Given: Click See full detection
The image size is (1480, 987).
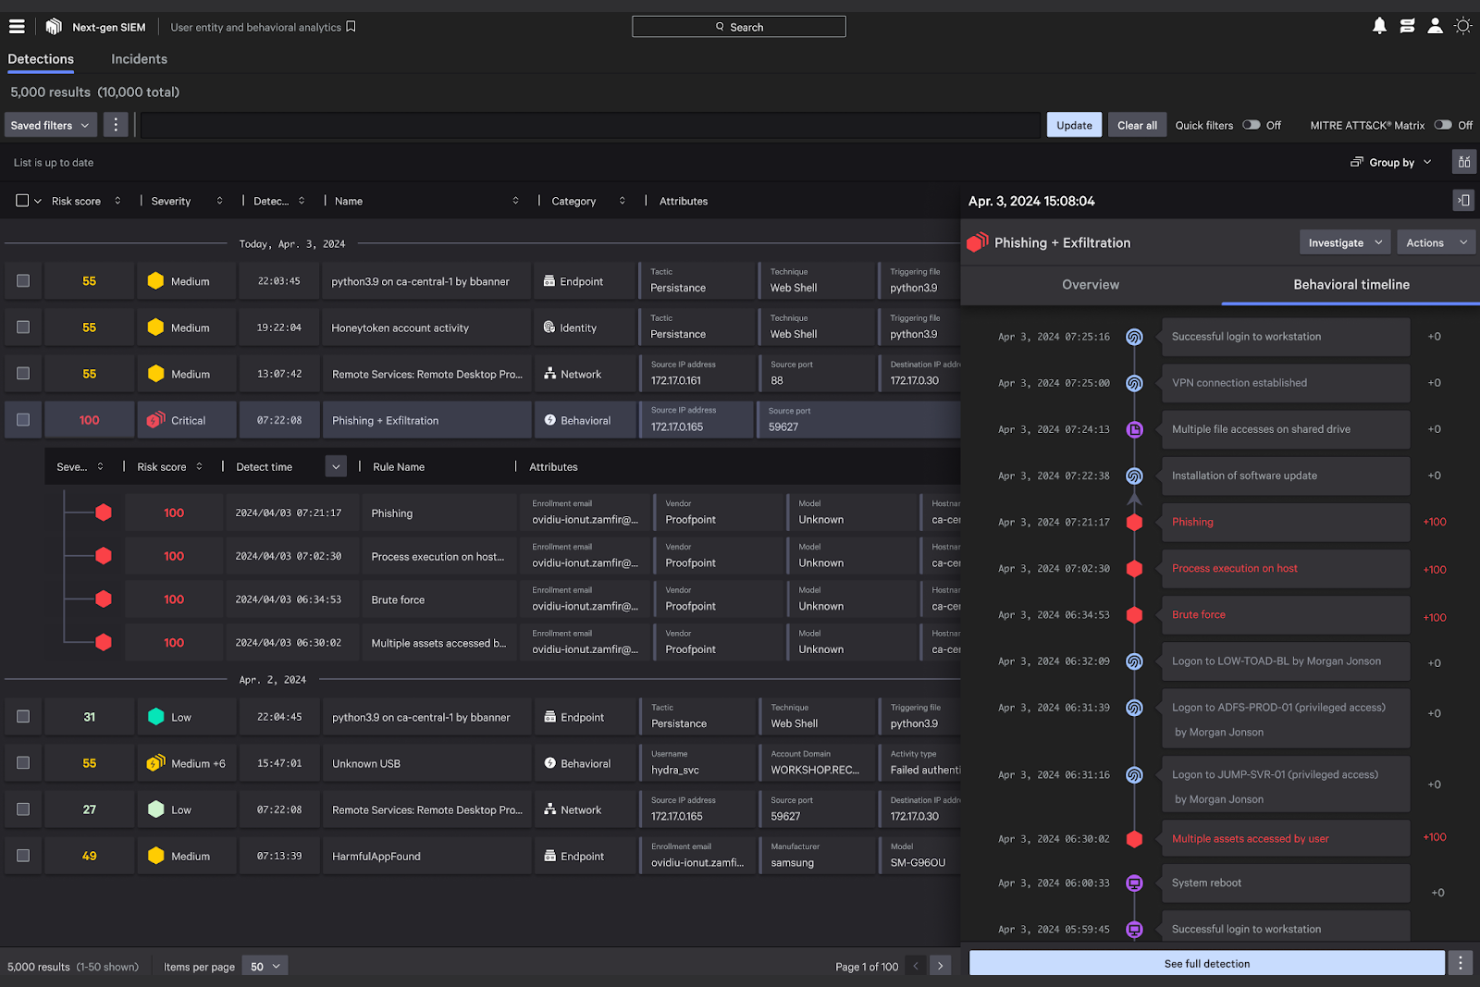Looking at the screenshot, I should coord(1206,963).
